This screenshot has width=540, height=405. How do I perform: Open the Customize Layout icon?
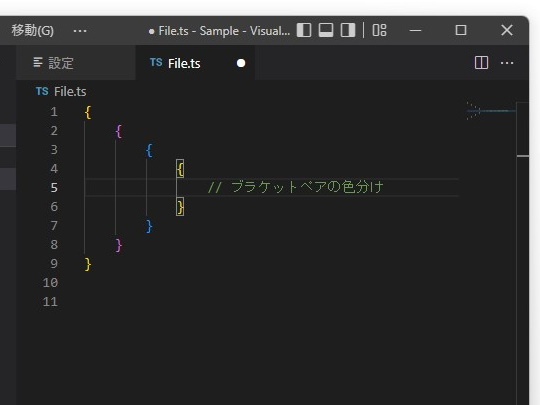coord(380,30)
